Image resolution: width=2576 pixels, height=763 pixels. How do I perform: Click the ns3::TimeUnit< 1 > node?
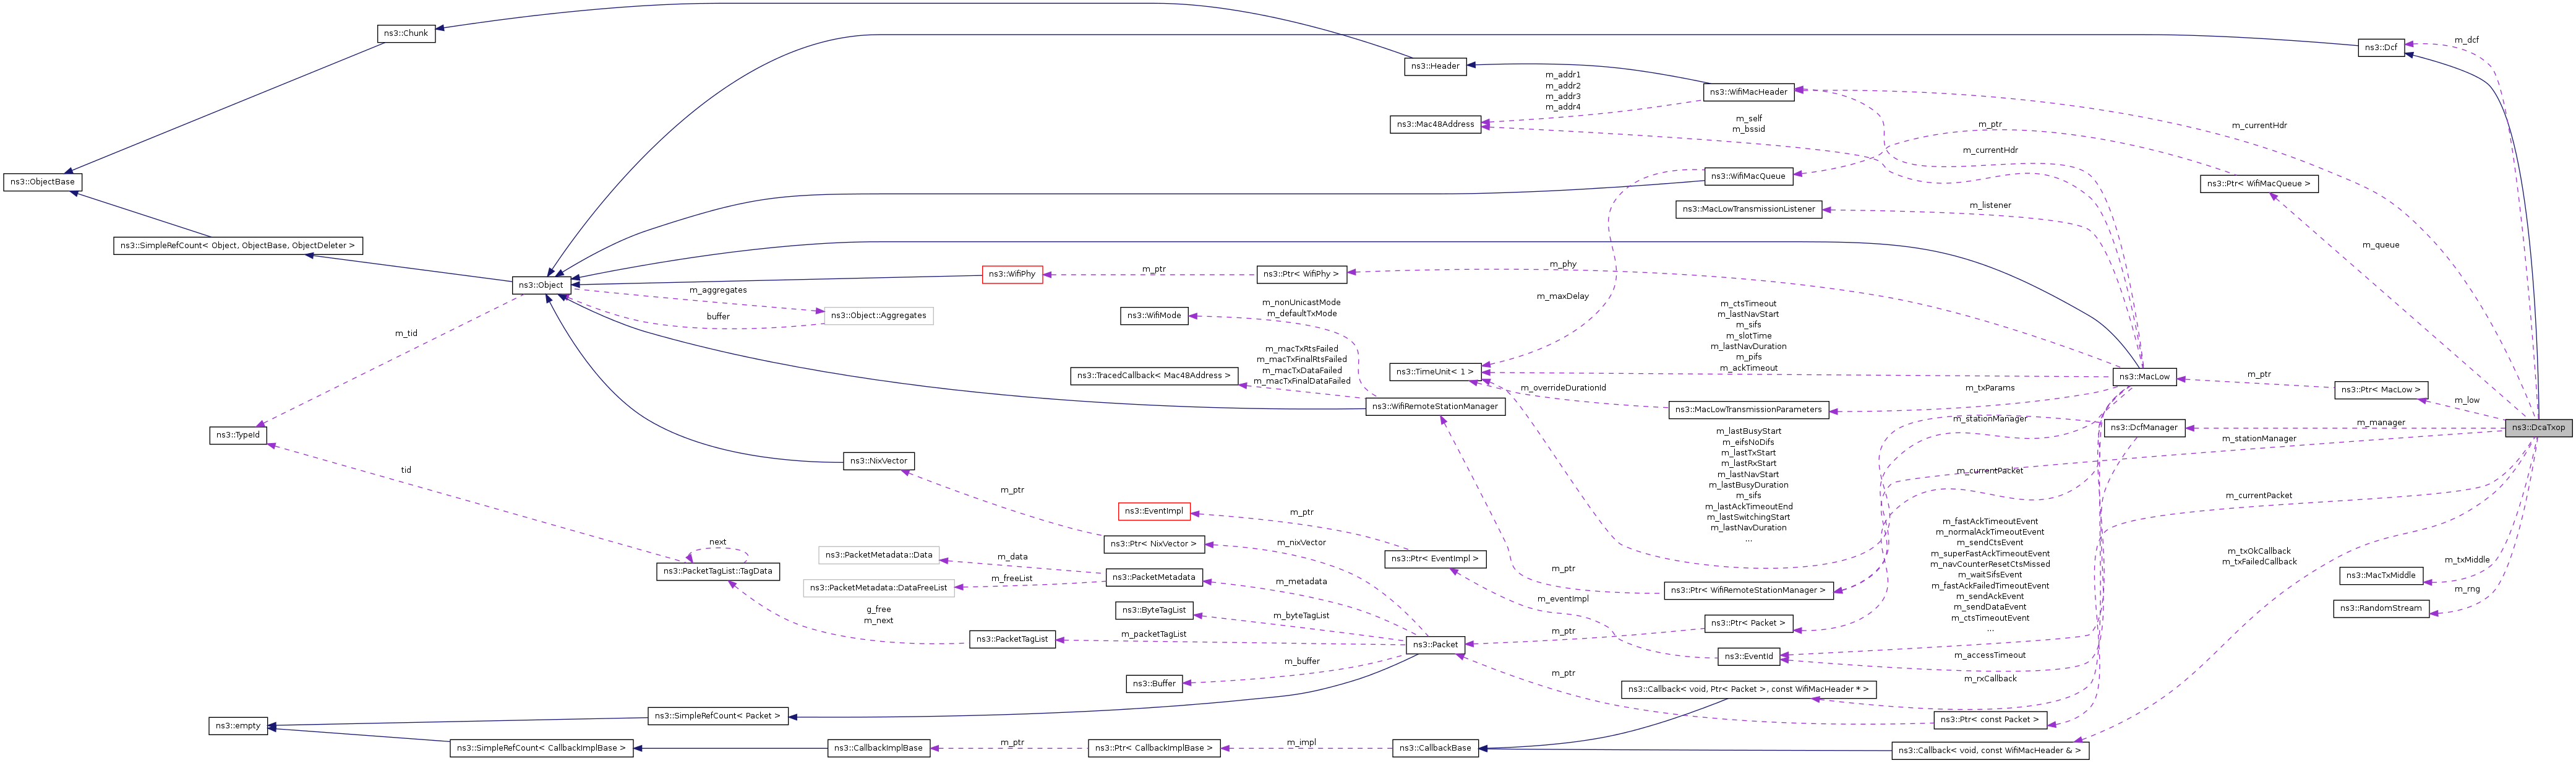(x=1435, y=372)
